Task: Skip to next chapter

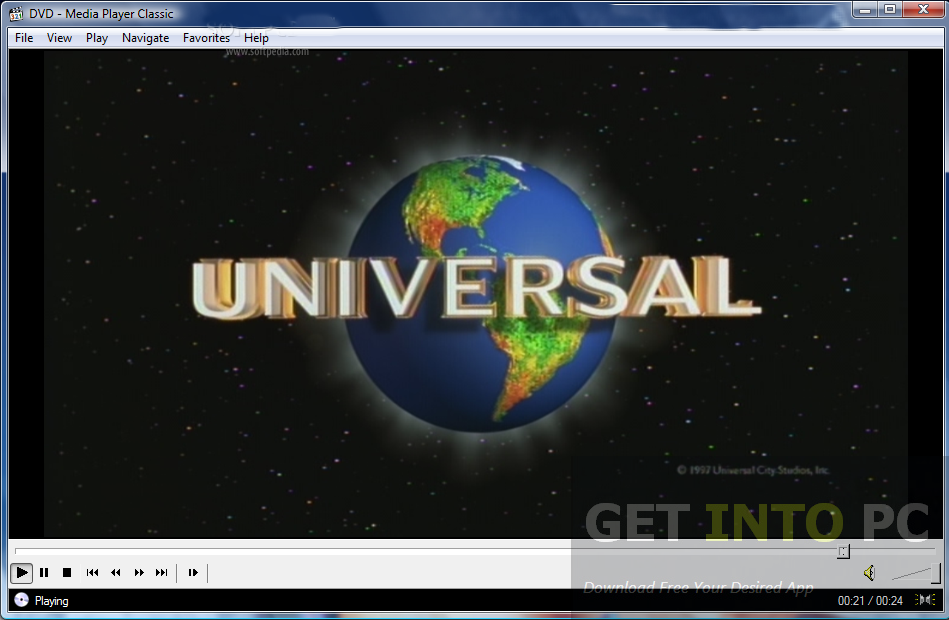Action: (x=162, y=573)
